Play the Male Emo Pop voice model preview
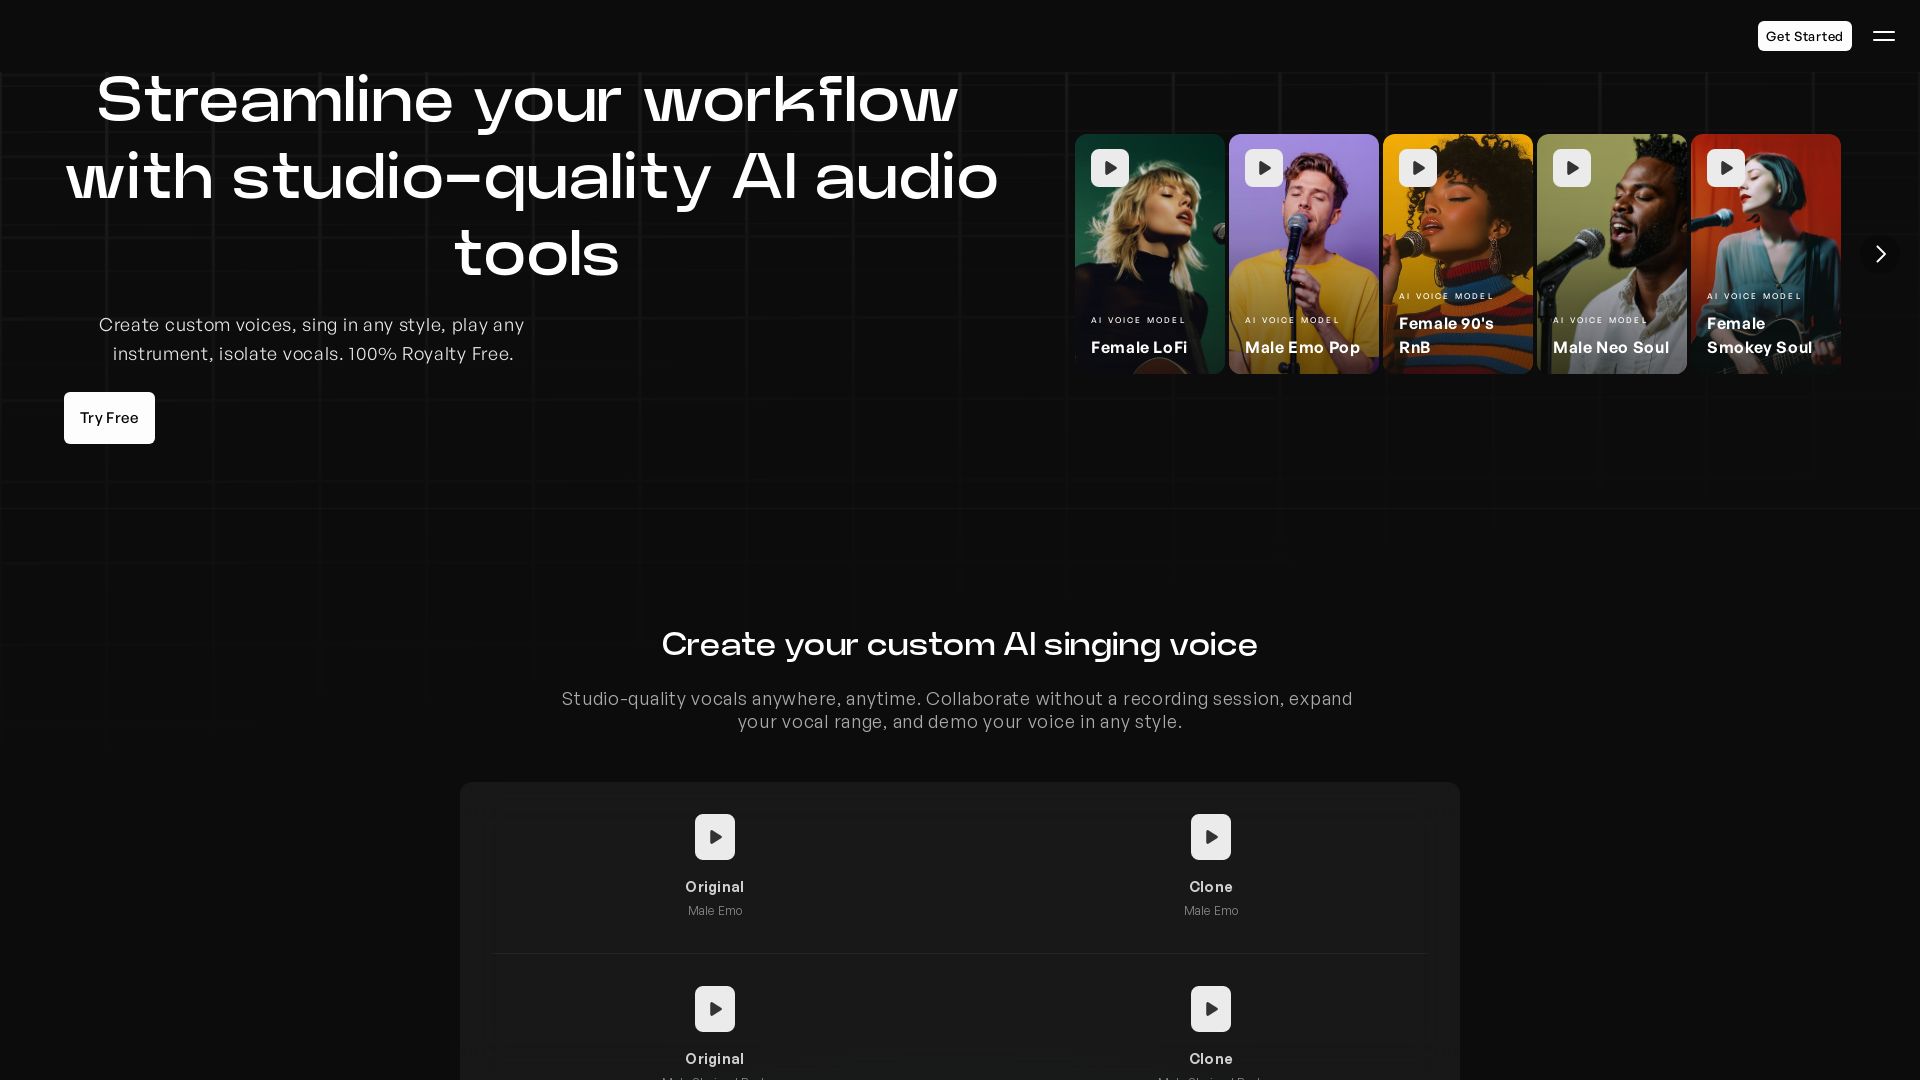The image size is (1920, 1080). coord(1264,168)
